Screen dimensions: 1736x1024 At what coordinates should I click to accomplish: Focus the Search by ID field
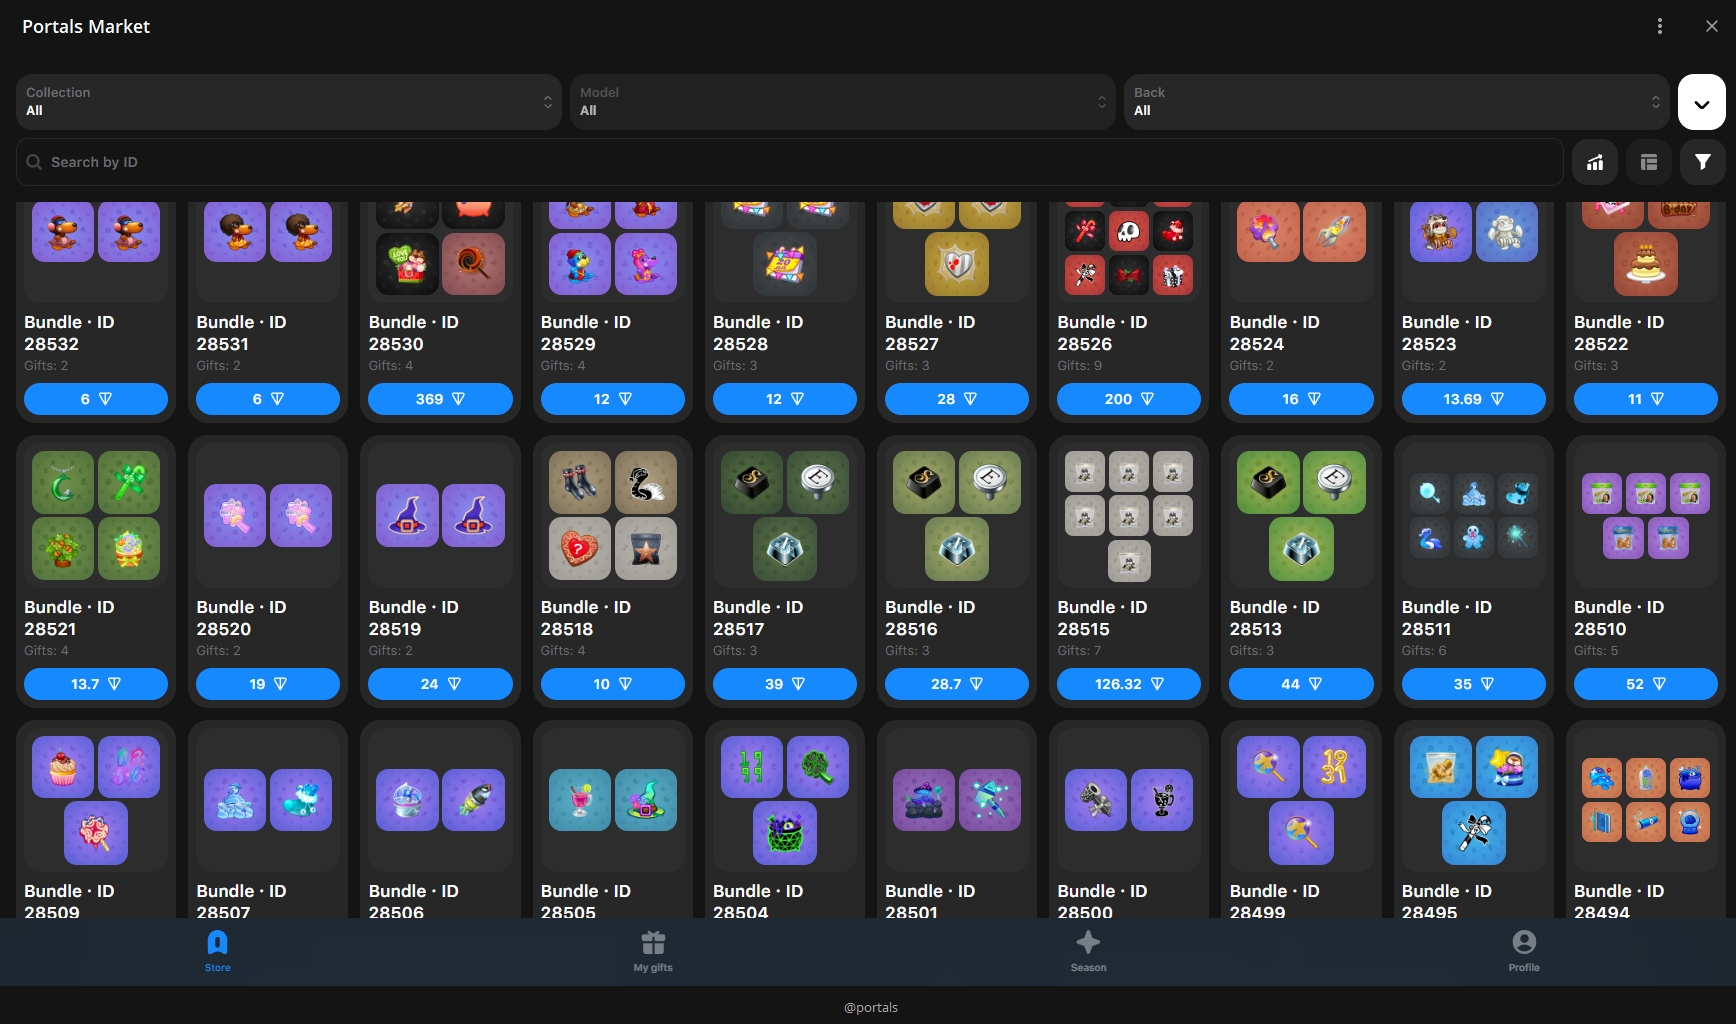(x=790, y=162)
